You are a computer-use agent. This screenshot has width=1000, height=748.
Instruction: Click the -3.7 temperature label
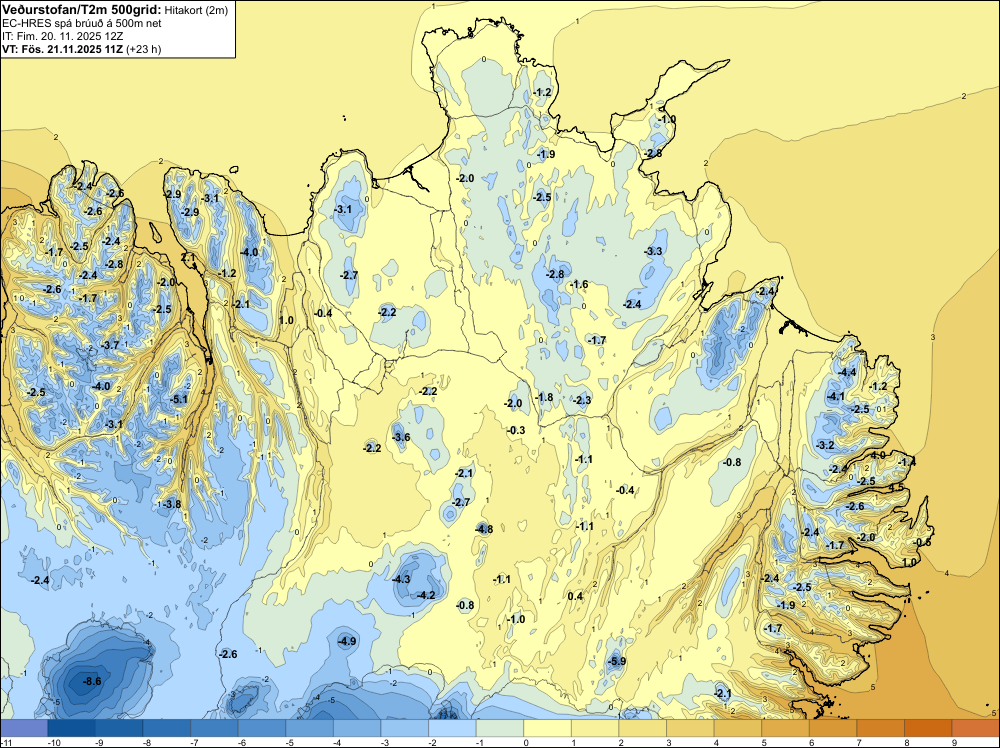110,345
